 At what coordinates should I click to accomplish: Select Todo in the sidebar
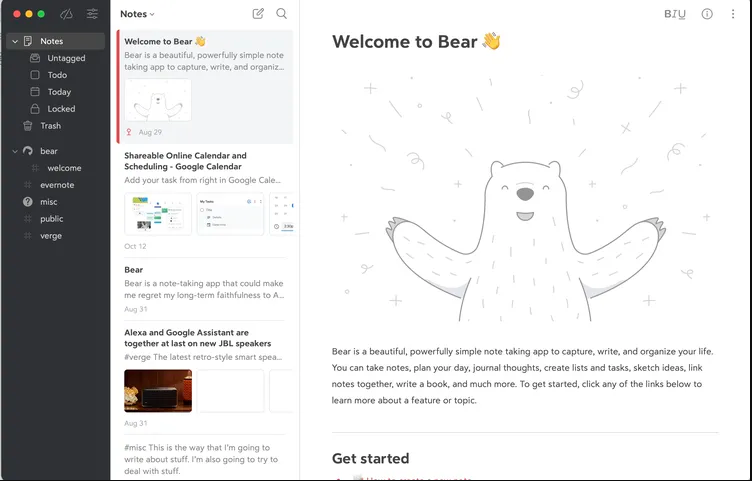(x=57, y=75)
